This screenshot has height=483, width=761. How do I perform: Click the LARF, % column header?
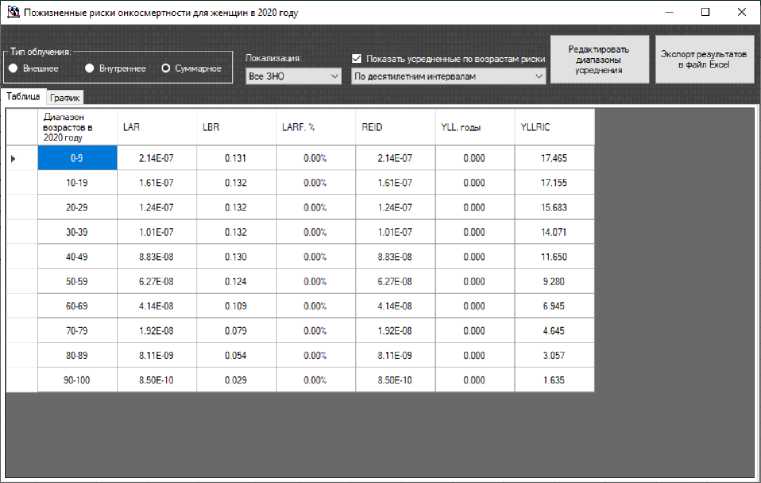[x=316, y=127]
